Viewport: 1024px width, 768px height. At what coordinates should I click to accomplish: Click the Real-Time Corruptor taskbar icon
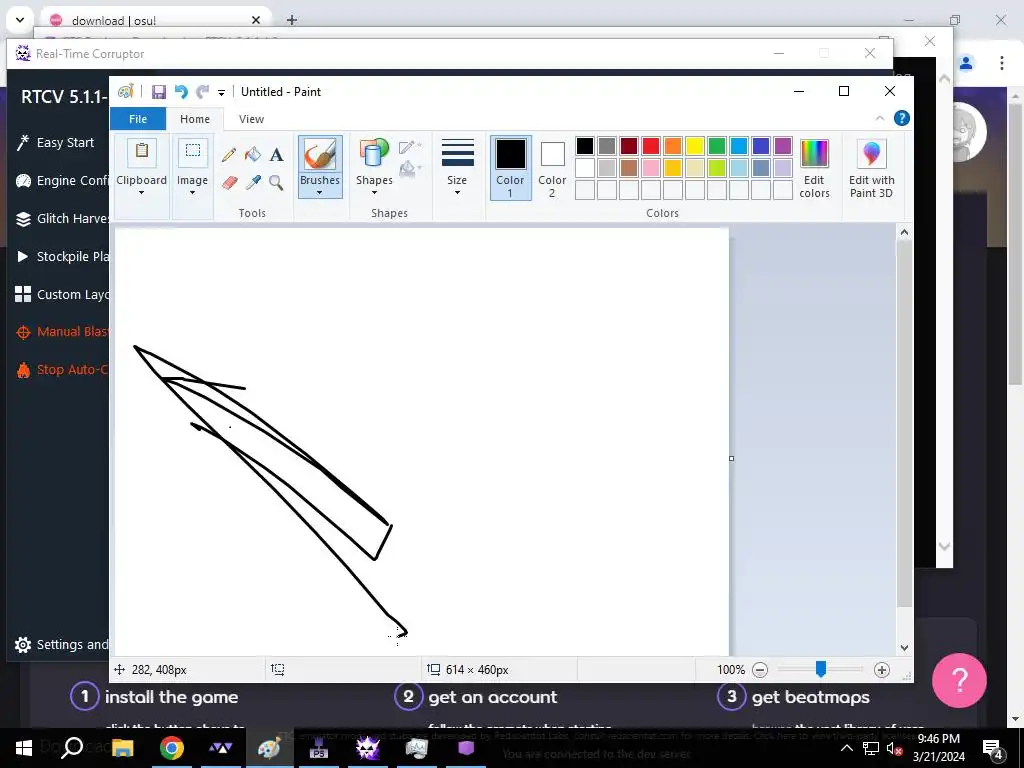click(x=368, y=748)
